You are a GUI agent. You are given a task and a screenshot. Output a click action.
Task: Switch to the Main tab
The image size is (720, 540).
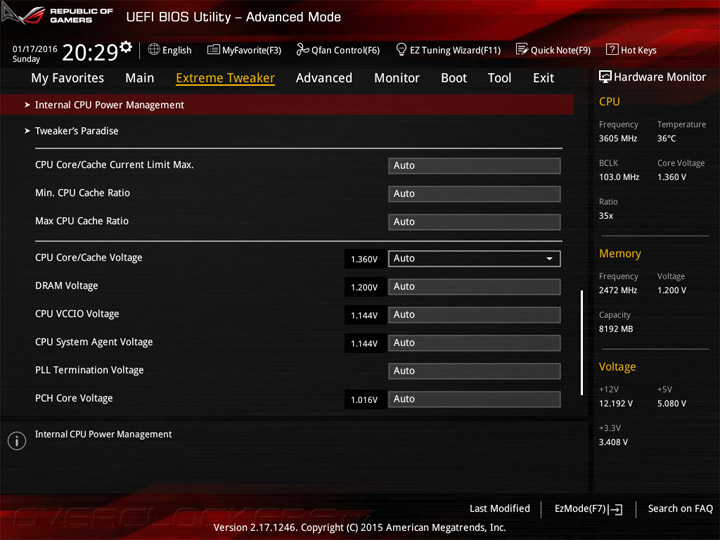pos(140,78)
